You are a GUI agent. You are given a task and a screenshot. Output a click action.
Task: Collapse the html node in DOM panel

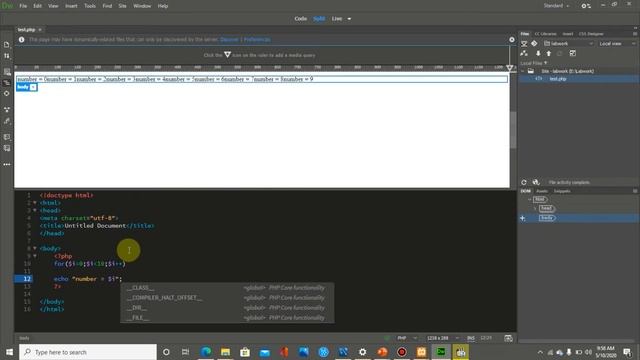click(529, 200)
